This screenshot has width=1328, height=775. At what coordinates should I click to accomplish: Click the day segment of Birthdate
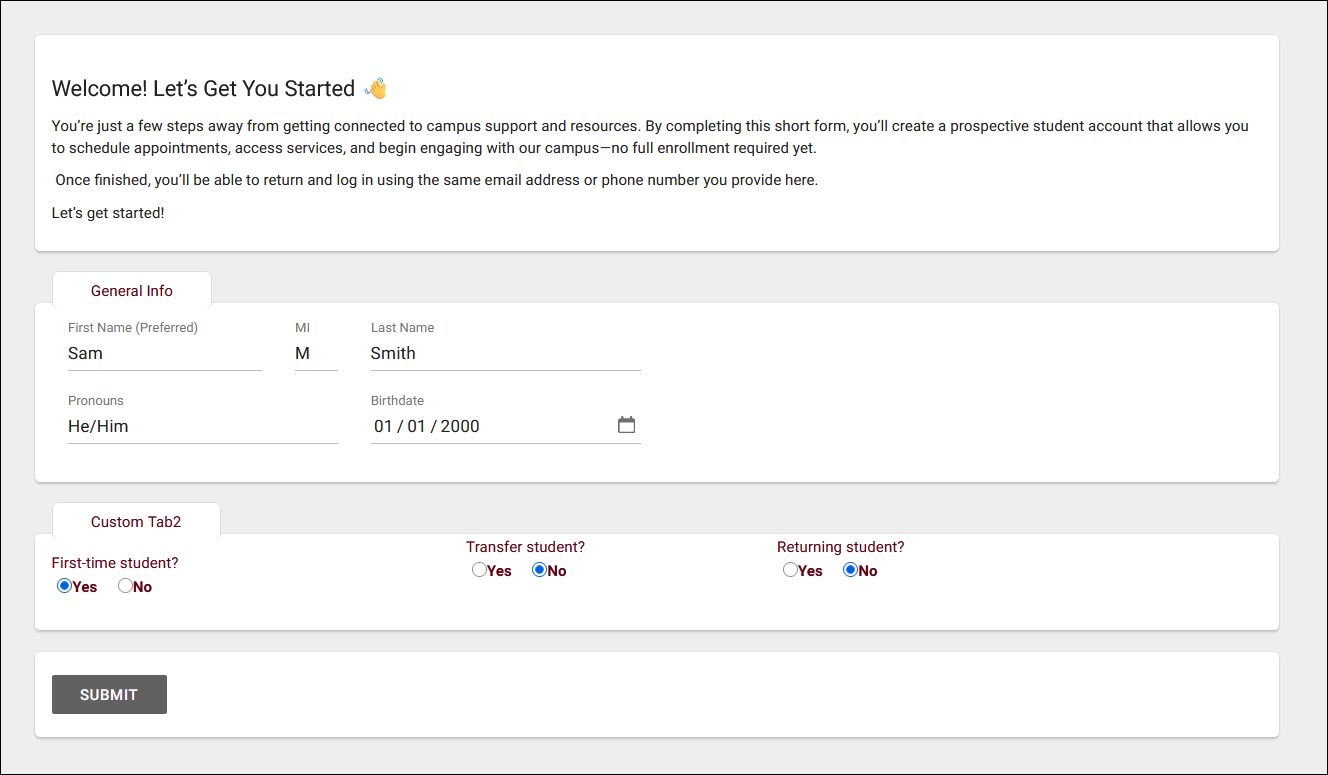point(416,426)
